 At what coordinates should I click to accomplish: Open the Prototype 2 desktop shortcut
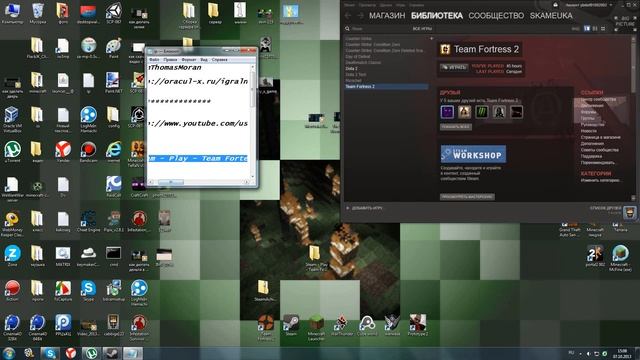(418, 325)
